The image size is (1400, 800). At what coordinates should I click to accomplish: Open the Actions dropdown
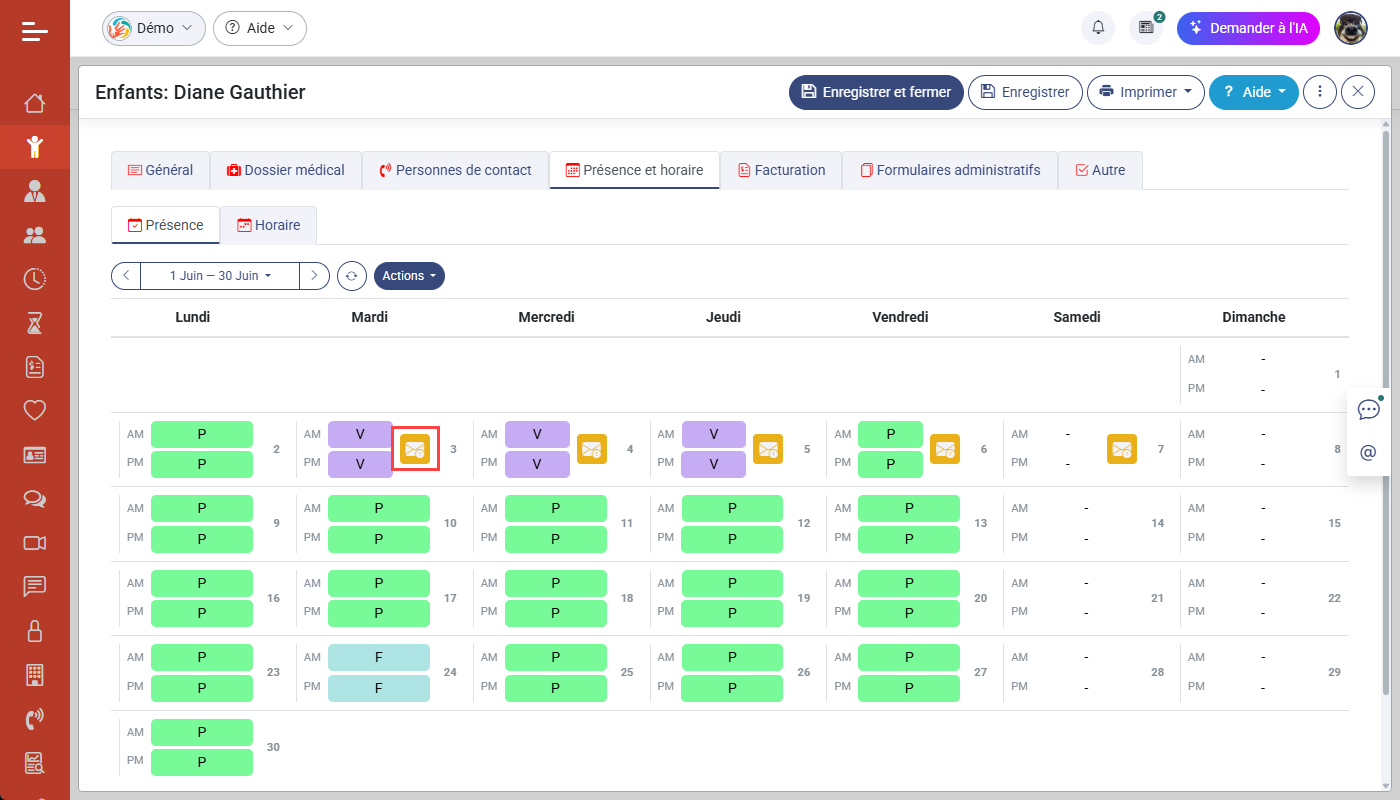tap(409, 276)
